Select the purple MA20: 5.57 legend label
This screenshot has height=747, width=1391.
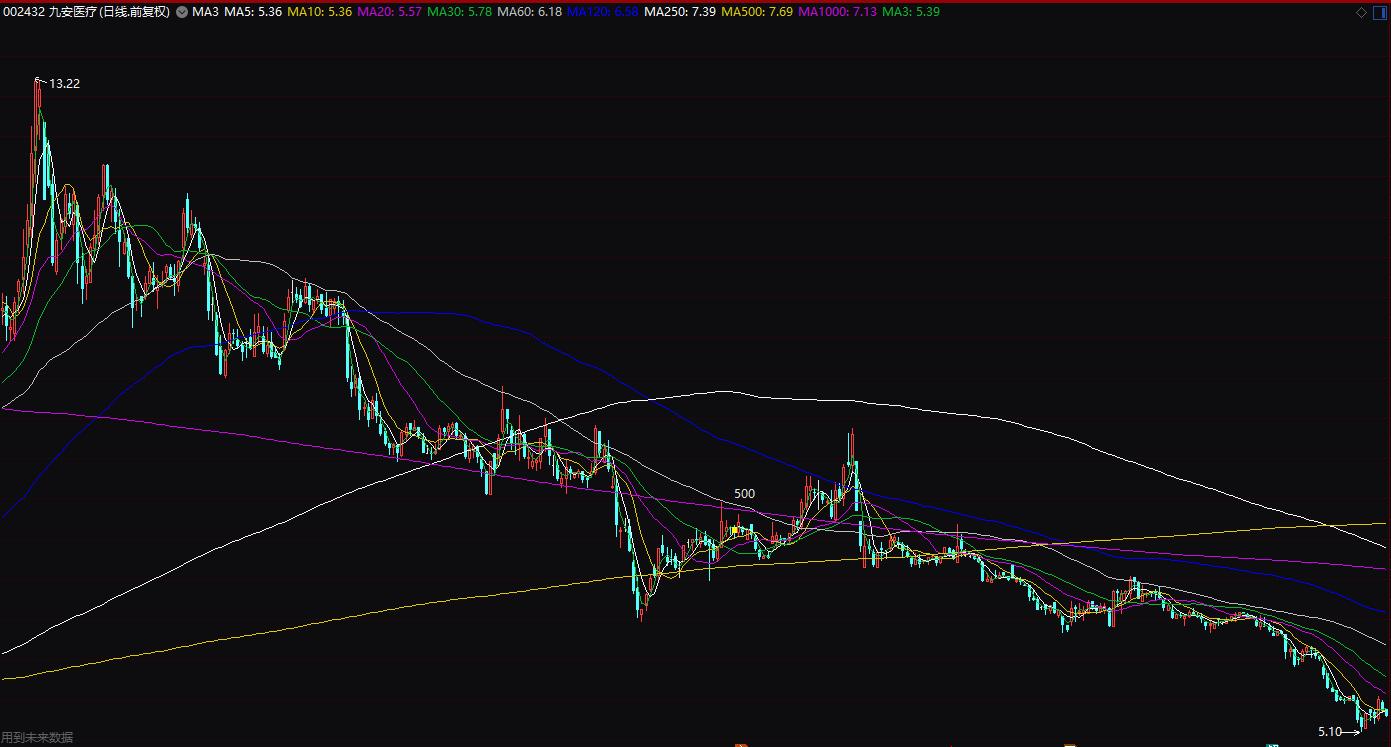(389, 12)
